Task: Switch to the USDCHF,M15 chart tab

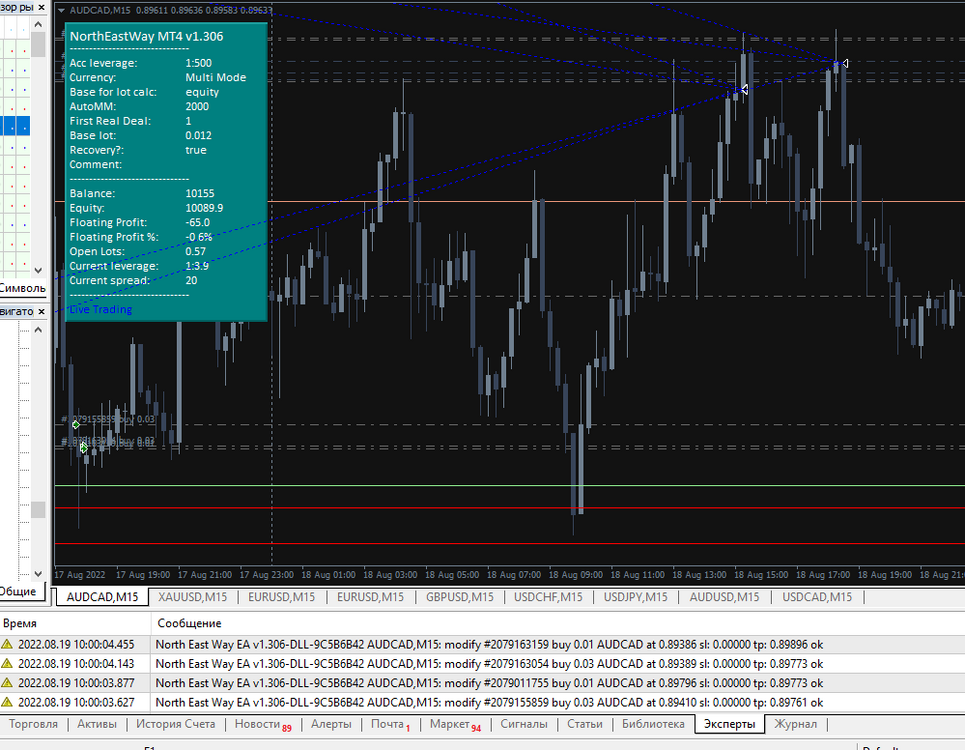Action: (x=548, y=597)
